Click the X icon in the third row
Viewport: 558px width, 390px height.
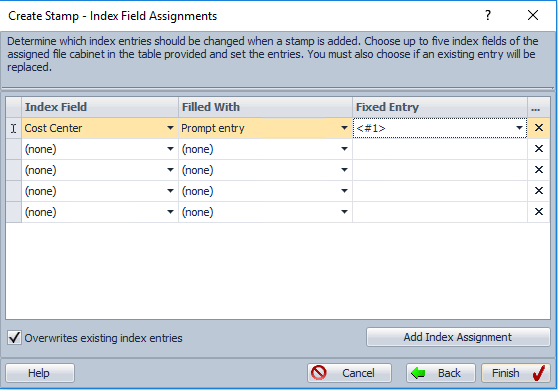539,170
